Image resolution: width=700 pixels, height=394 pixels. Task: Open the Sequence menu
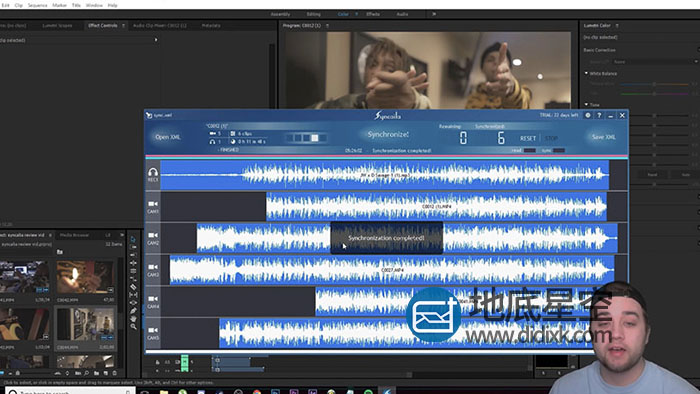[x=38, y=5]
